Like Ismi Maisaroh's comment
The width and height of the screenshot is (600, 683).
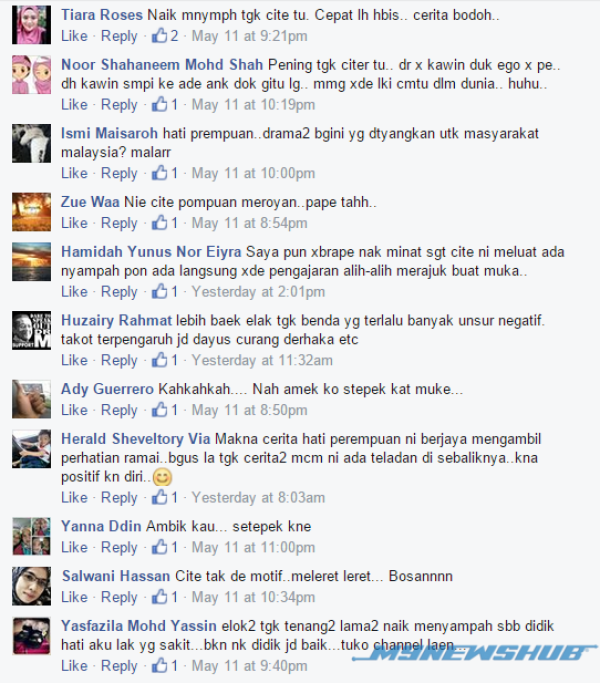(74, 173)
